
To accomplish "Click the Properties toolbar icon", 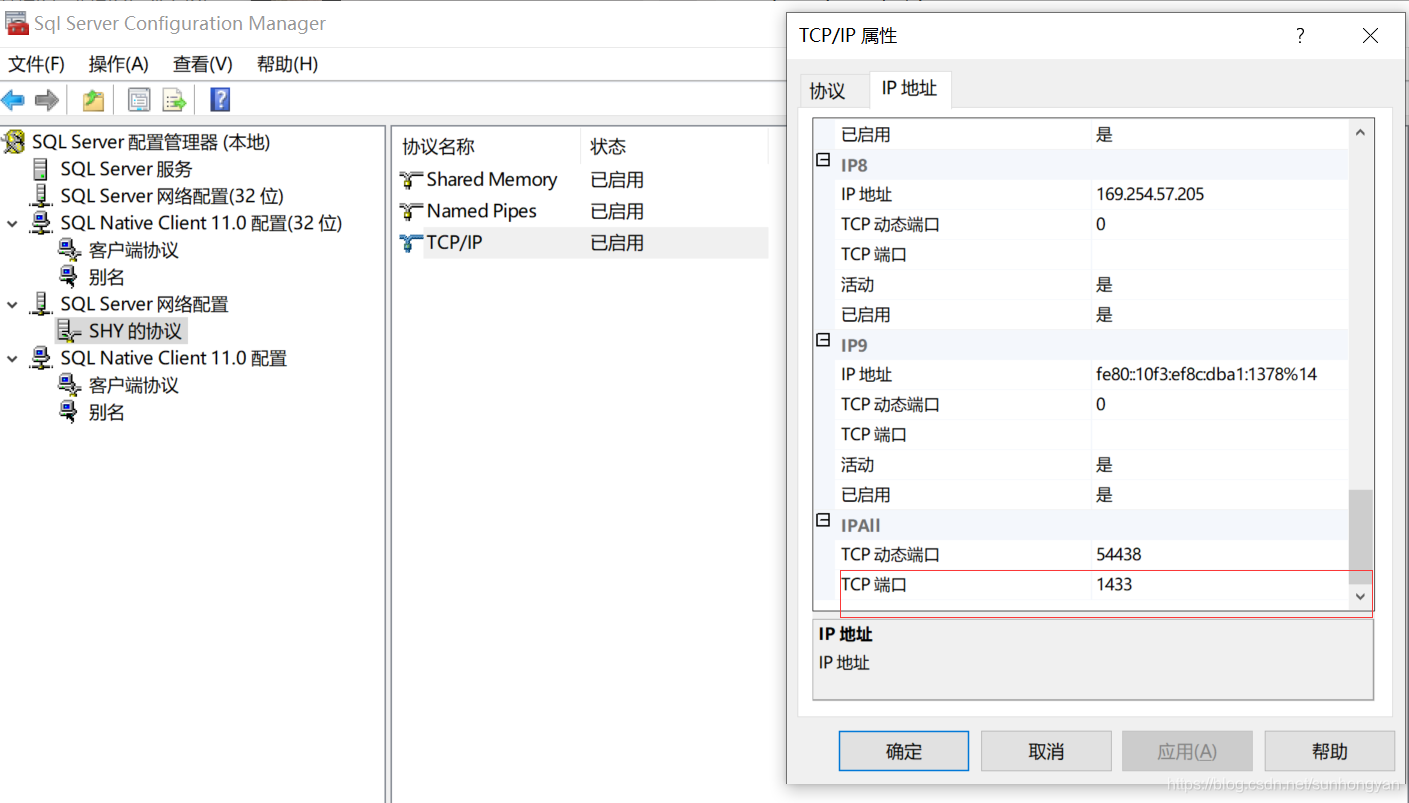I will pos(140,100).
